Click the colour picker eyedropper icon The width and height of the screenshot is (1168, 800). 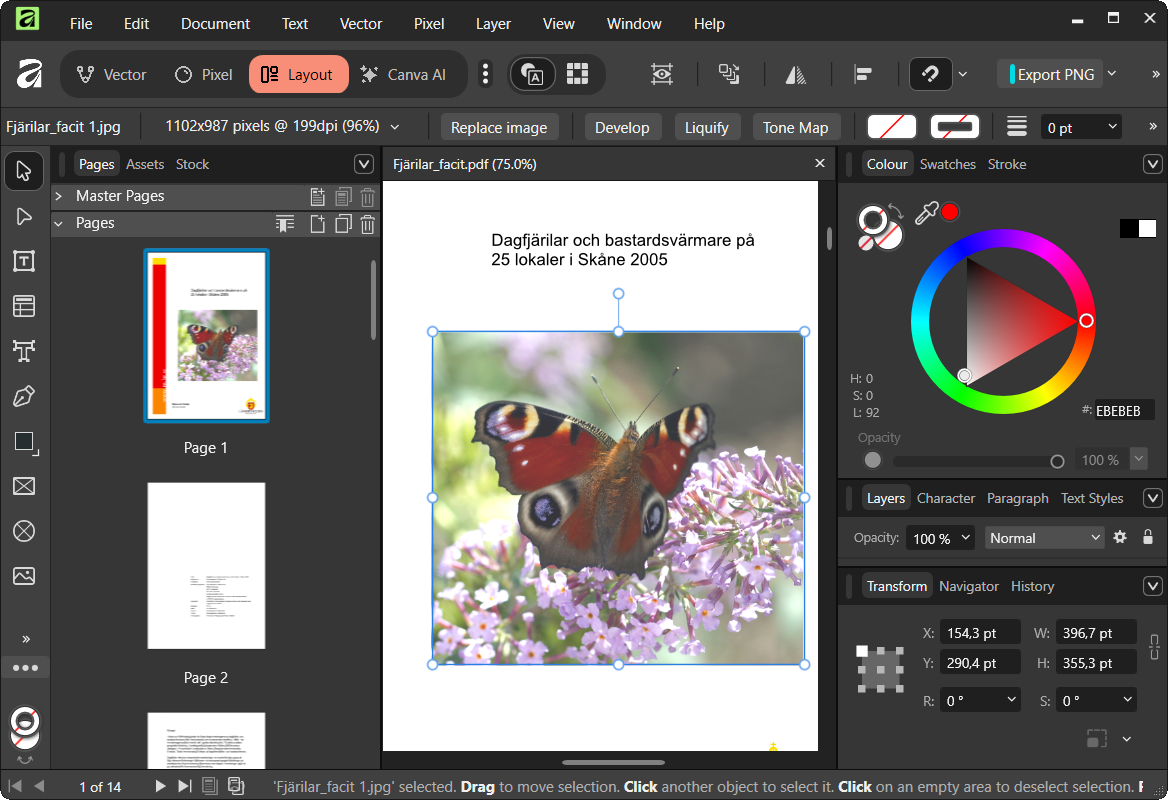coord(926,212)
